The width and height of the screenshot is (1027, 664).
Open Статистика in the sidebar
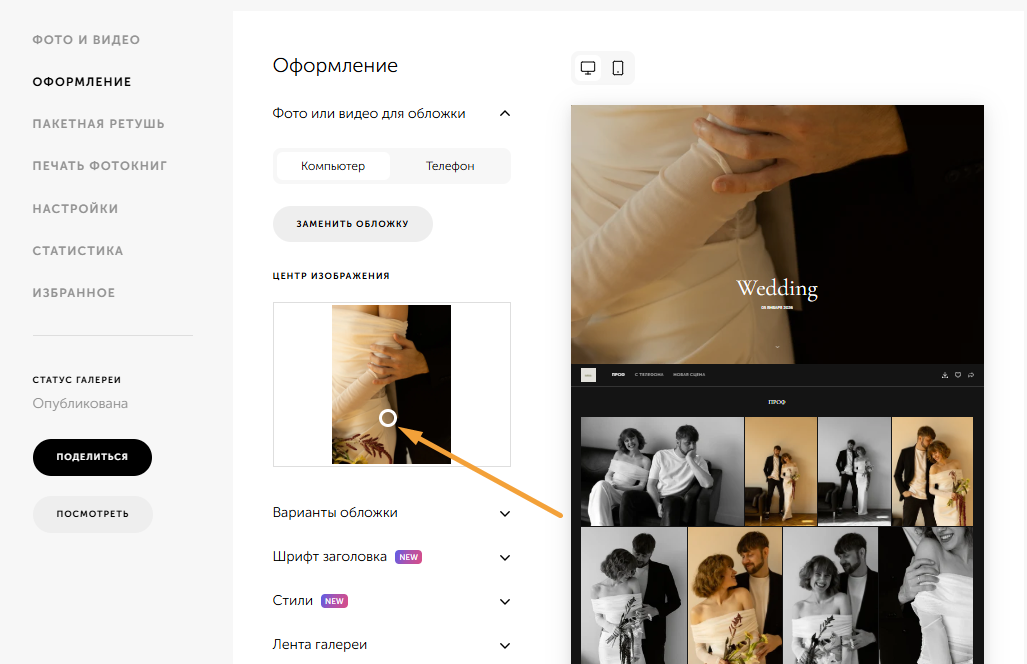click(x=78, y=251)
